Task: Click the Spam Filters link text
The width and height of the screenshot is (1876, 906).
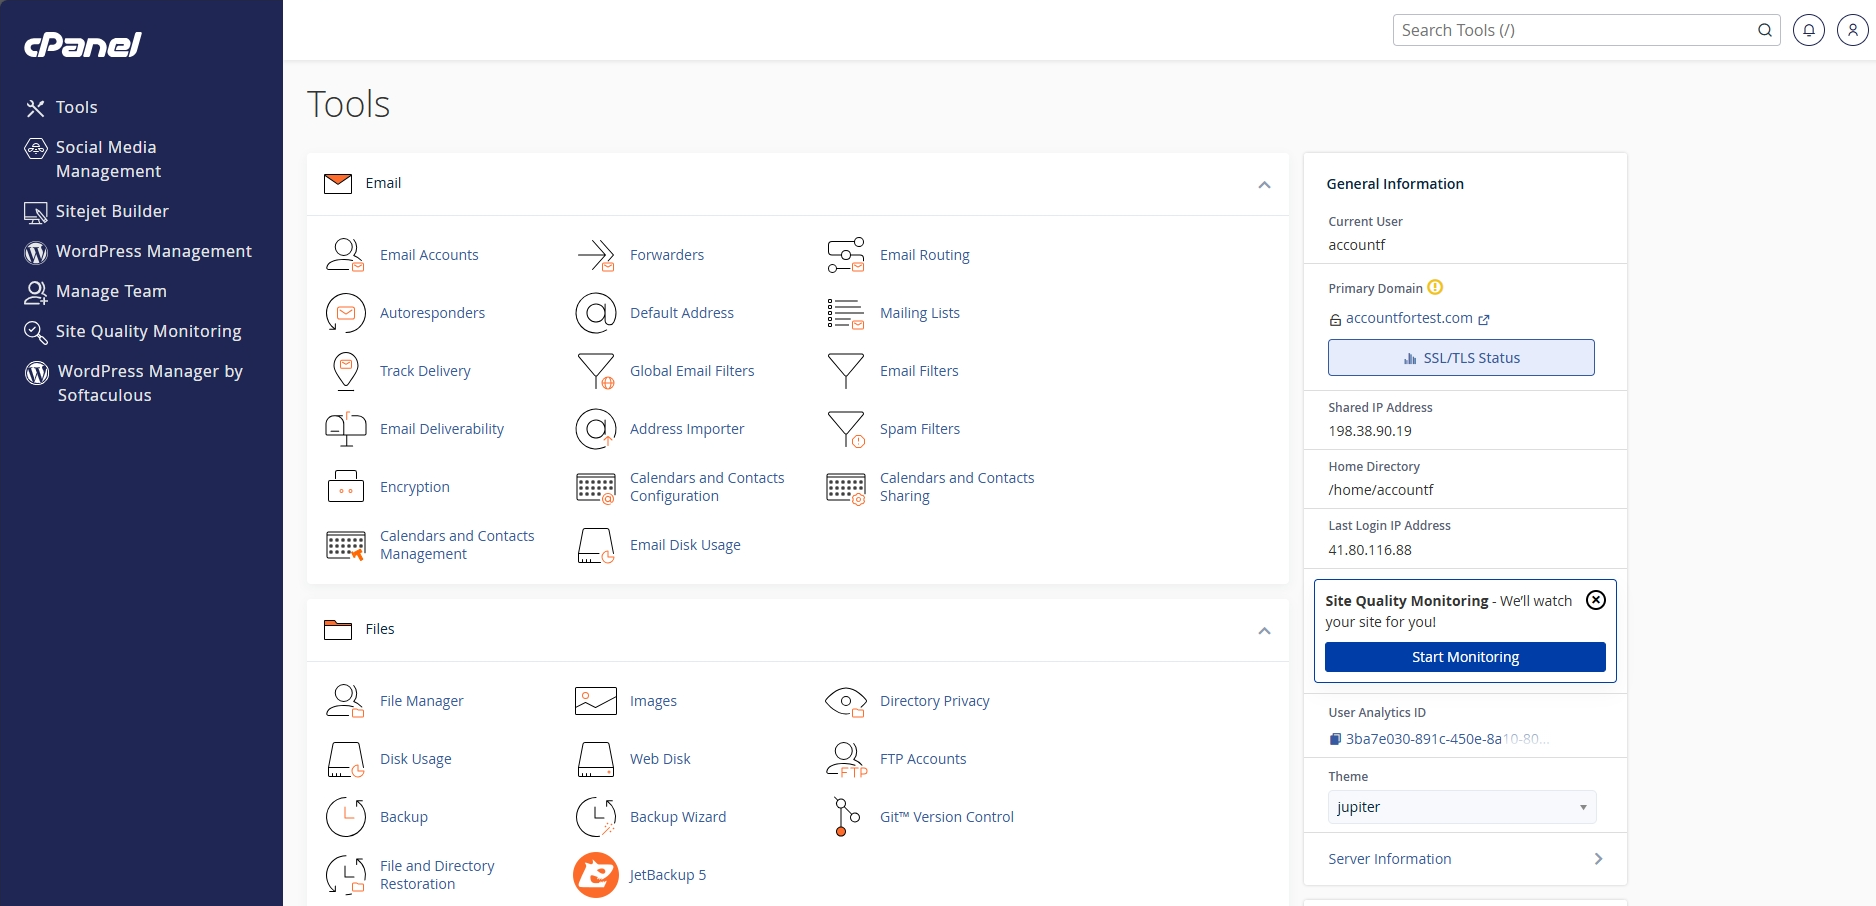Action: [920, 429]
